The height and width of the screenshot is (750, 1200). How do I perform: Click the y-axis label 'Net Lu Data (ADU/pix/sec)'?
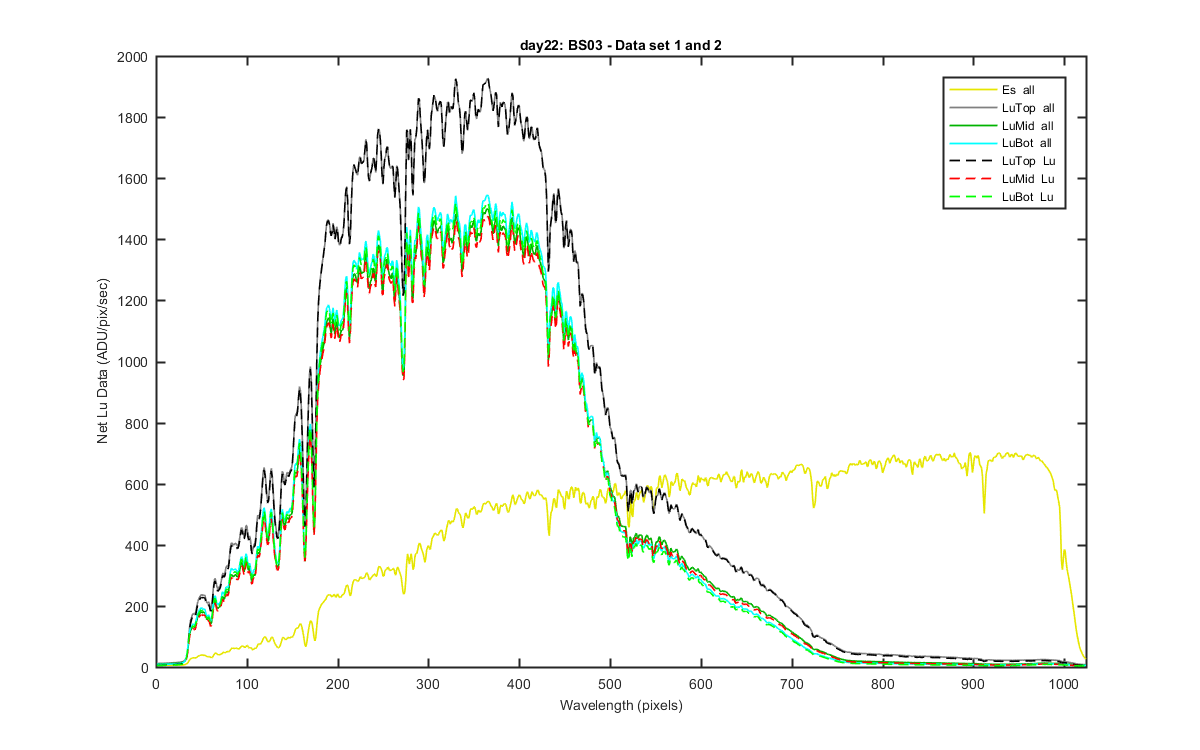103,362
